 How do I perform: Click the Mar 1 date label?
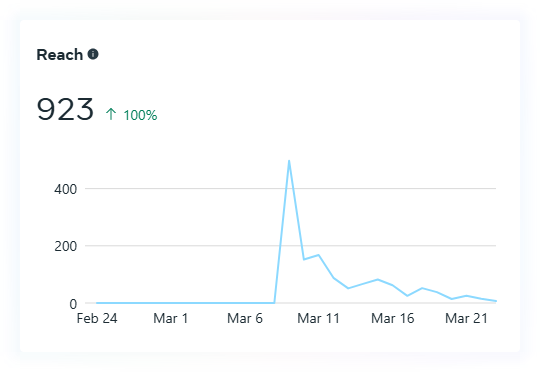pyautogui.click(x=171, y=318)
